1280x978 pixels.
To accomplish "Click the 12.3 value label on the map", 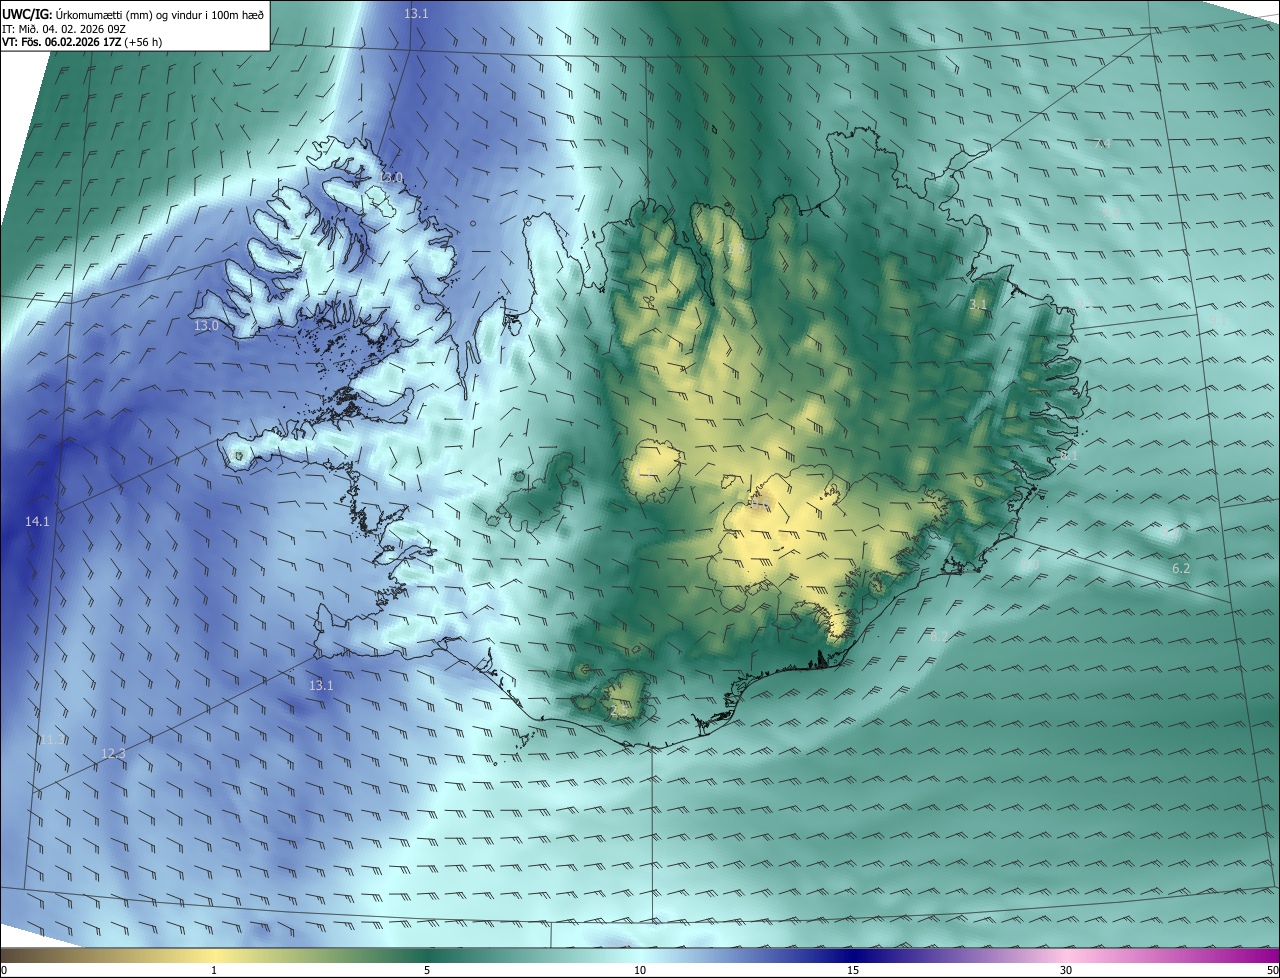I will point(113,753).
